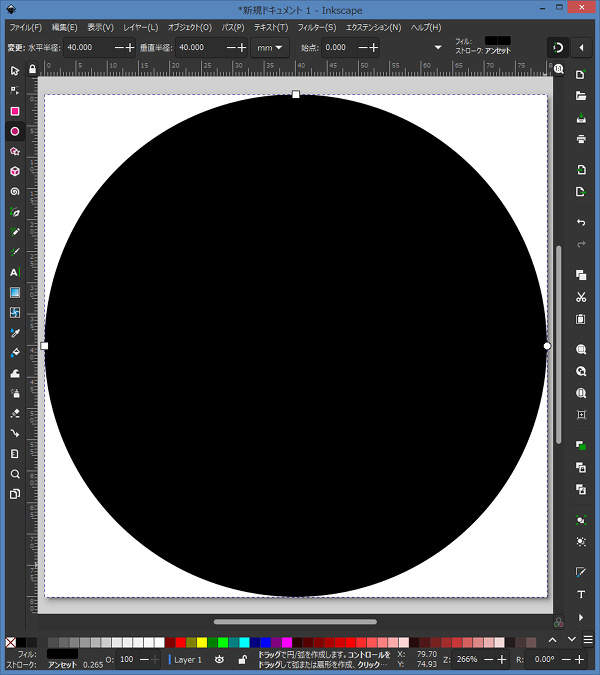600x675 pixels.
Task: Select the 3D Box tool
Action: pyautogui.click(x=15, y=171)
